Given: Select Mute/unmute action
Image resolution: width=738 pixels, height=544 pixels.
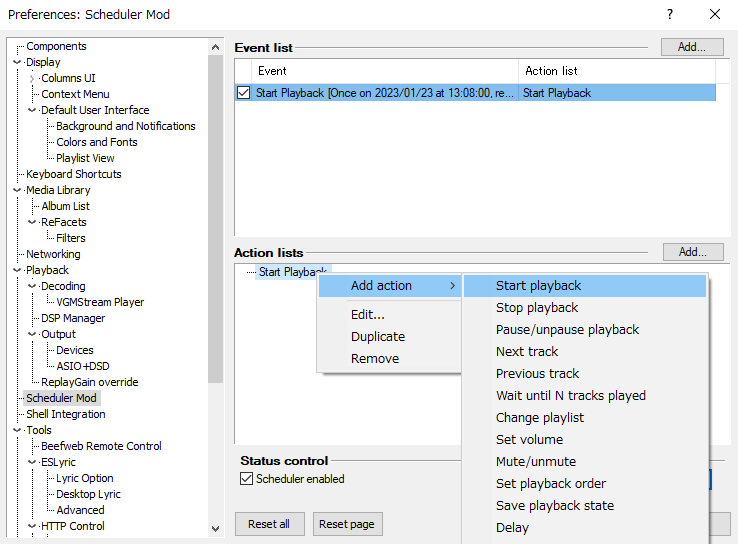Looking at the screenshot, I should coord(585,462).
